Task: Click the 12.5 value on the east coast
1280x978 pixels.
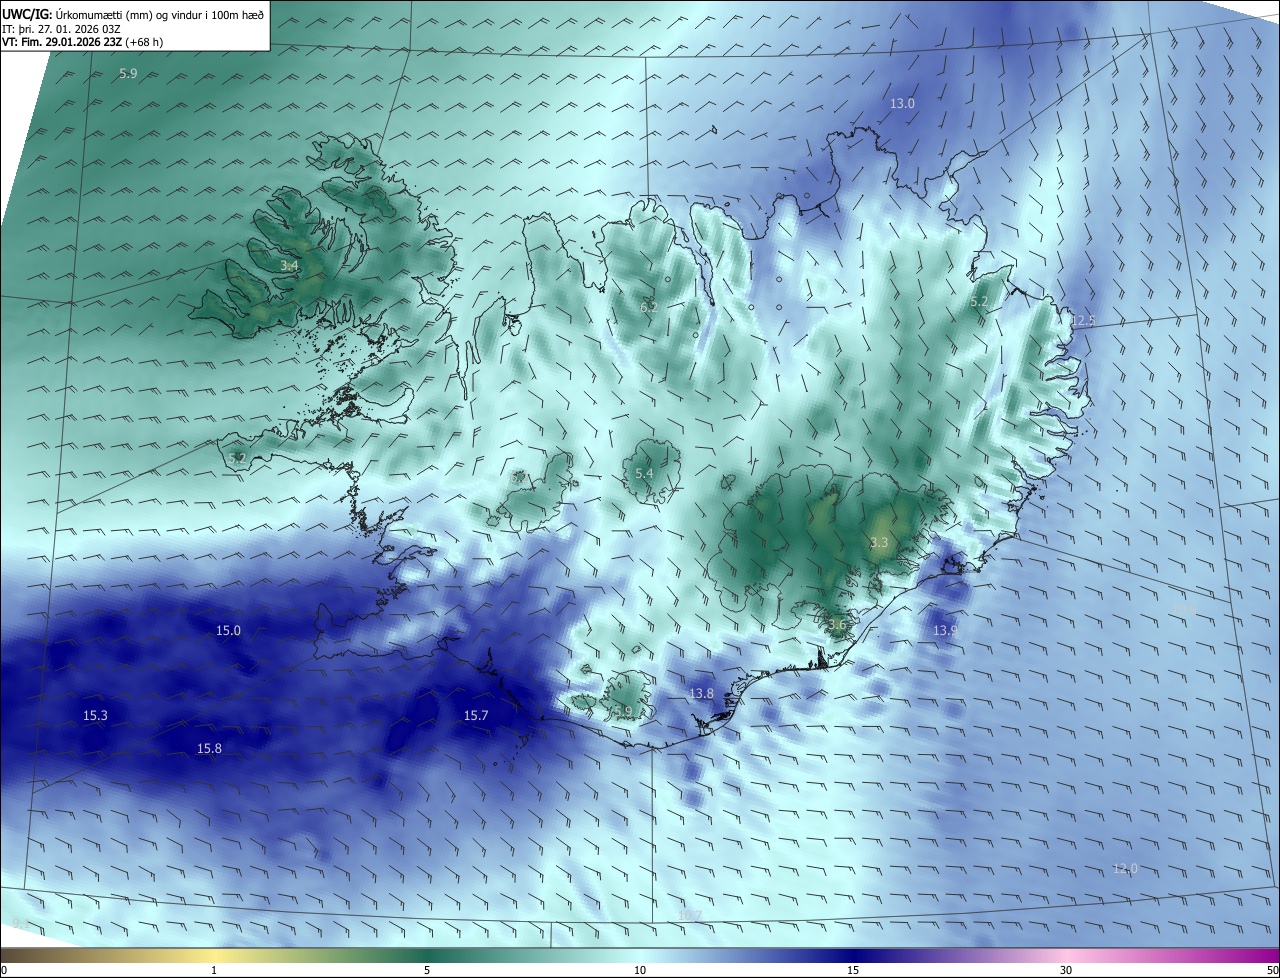Action: pos(1084,320)
